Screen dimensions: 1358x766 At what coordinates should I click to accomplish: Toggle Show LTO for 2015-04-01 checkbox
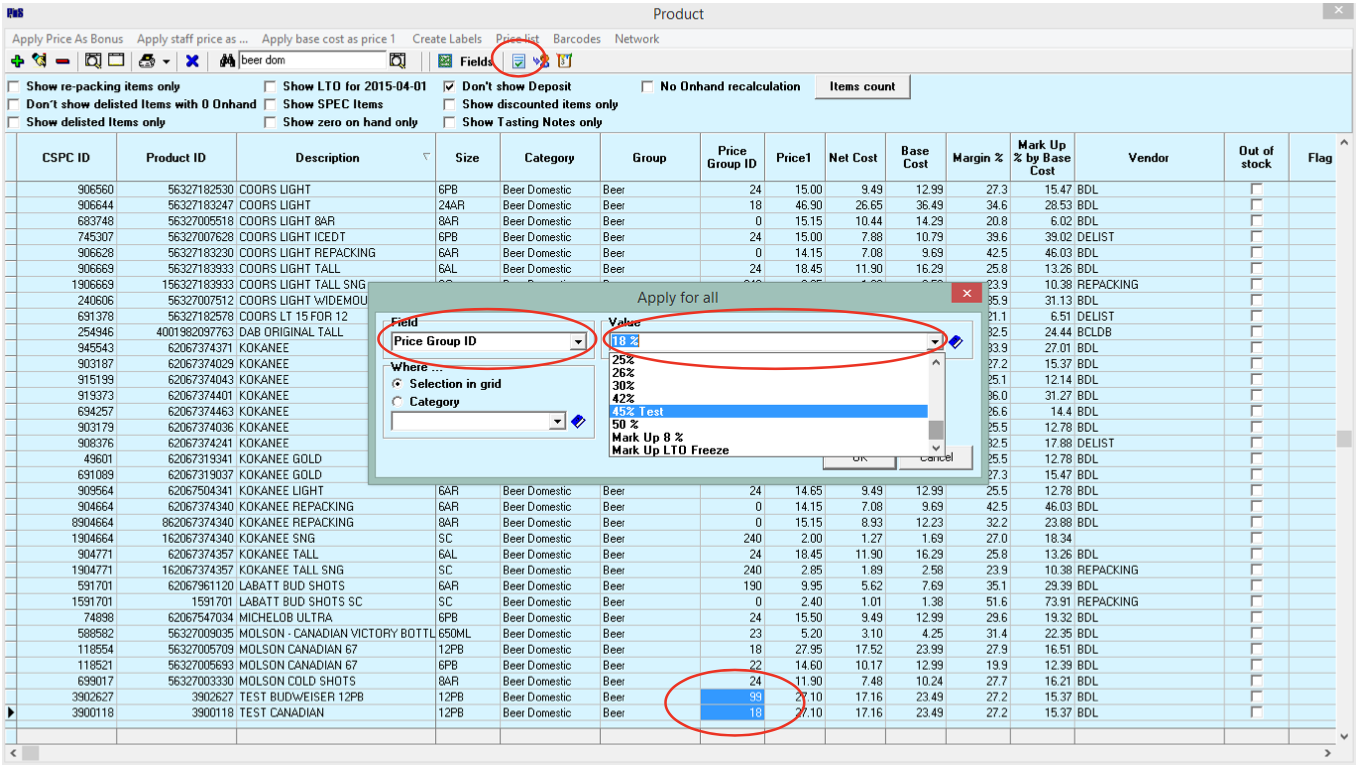[270, 87]
